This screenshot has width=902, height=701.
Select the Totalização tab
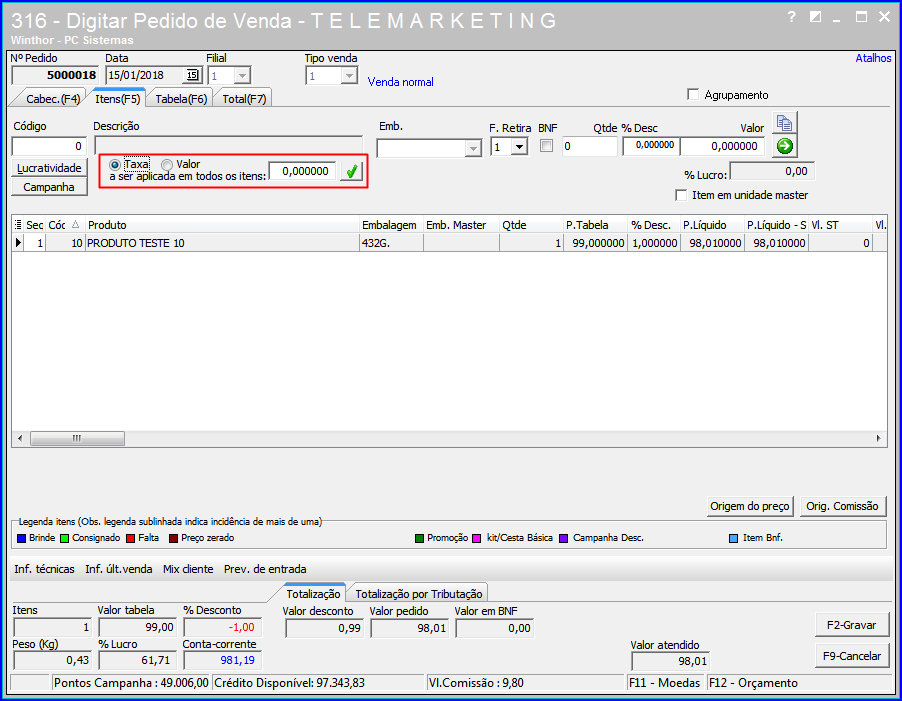[x=313, y=593]
